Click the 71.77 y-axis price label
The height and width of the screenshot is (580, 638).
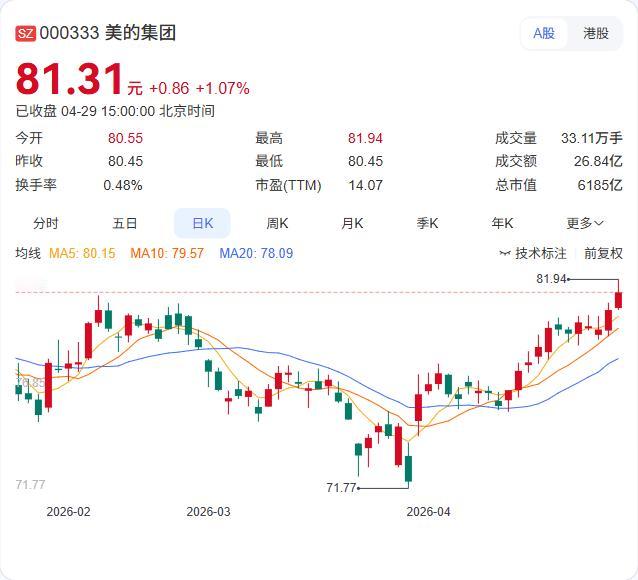point(30,484)
